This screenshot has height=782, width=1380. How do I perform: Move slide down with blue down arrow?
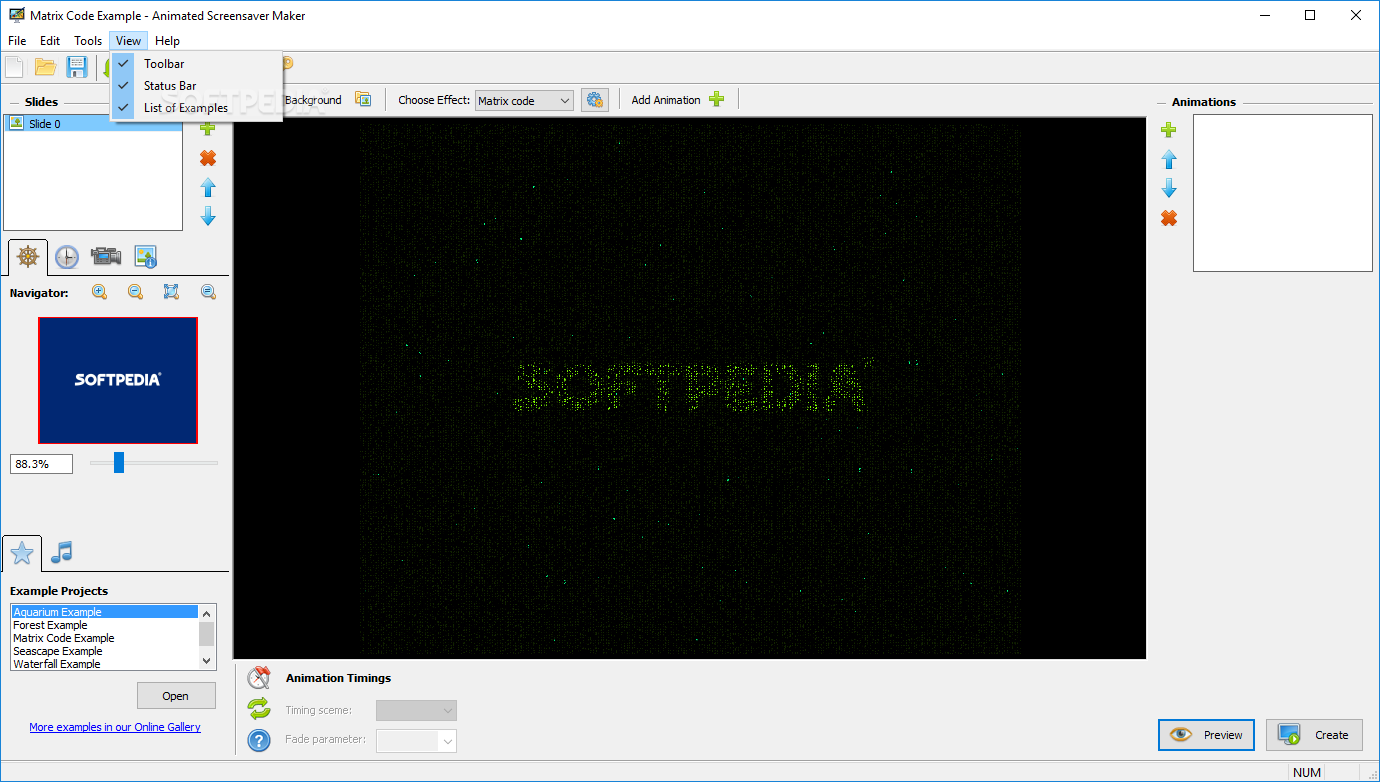[x=208, y=215]
